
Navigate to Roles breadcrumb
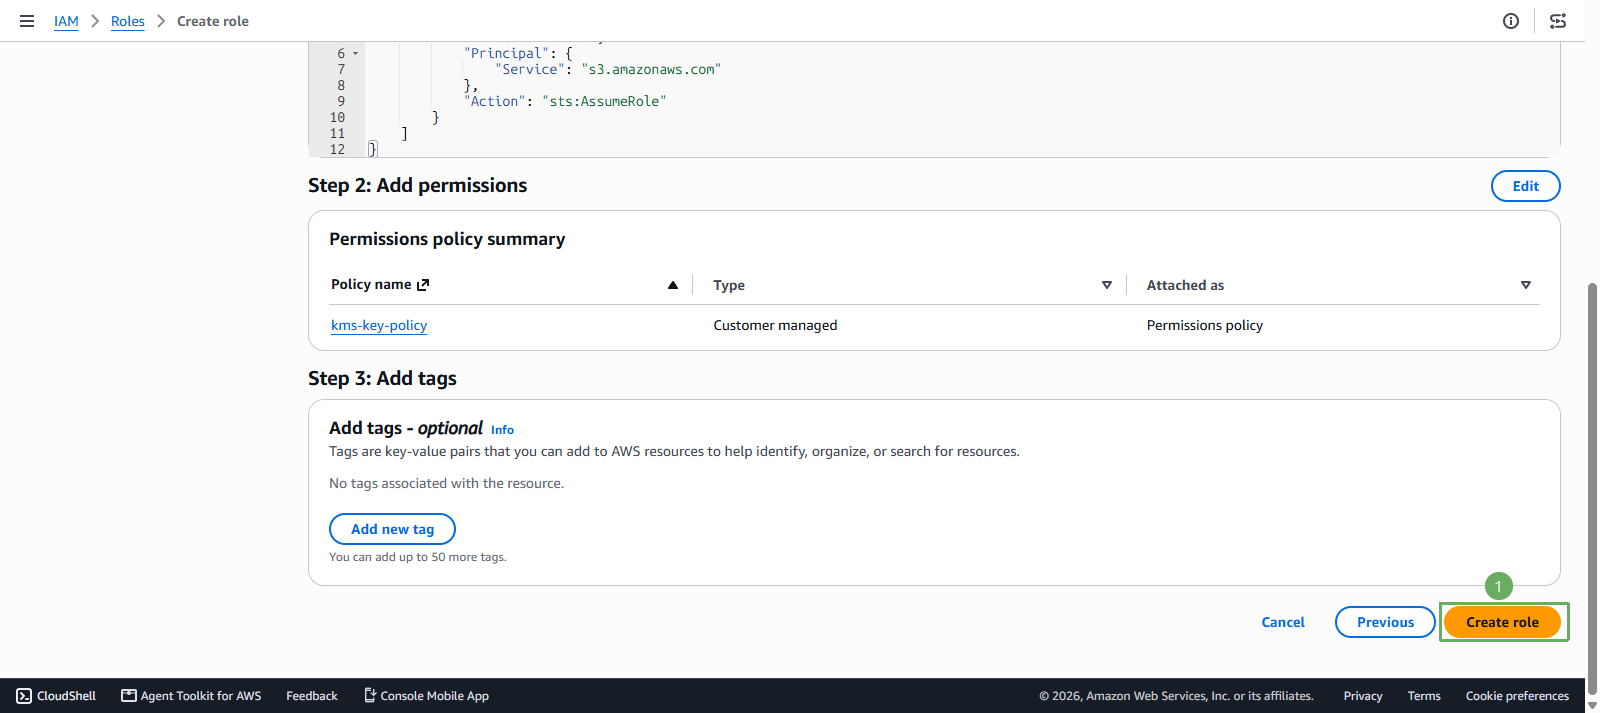click(x=128, y=21)
